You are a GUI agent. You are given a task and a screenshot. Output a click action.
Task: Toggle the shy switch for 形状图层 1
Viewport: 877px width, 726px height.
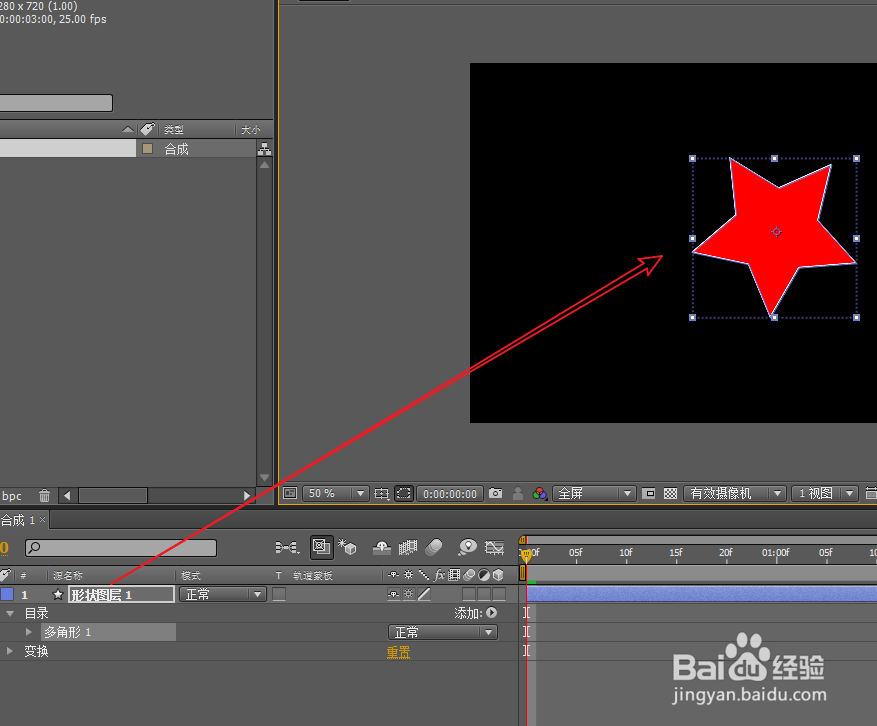tap(394, 594)
